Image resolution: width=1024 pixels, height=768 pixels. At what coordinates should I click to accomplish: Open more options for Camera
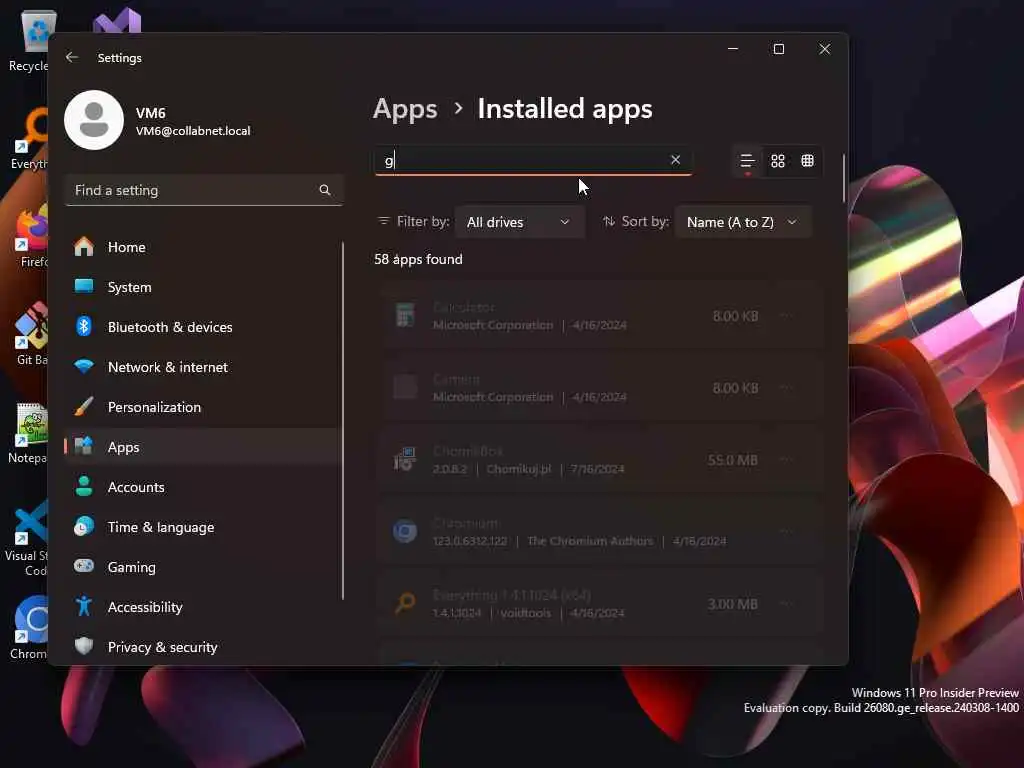click(786, 388)
